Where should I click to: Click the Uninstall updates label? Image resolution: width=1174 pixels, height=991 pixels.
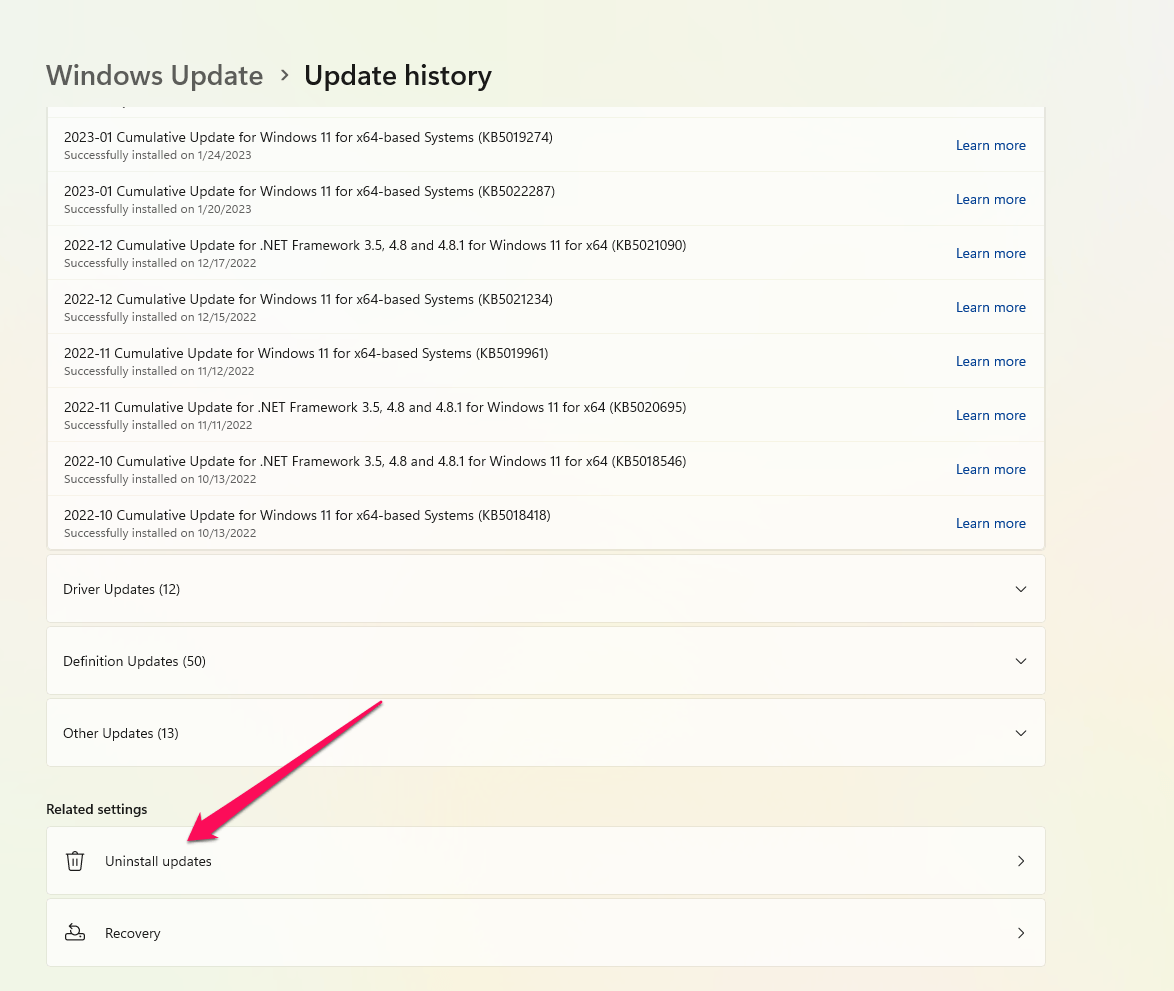tap(158, 862)
